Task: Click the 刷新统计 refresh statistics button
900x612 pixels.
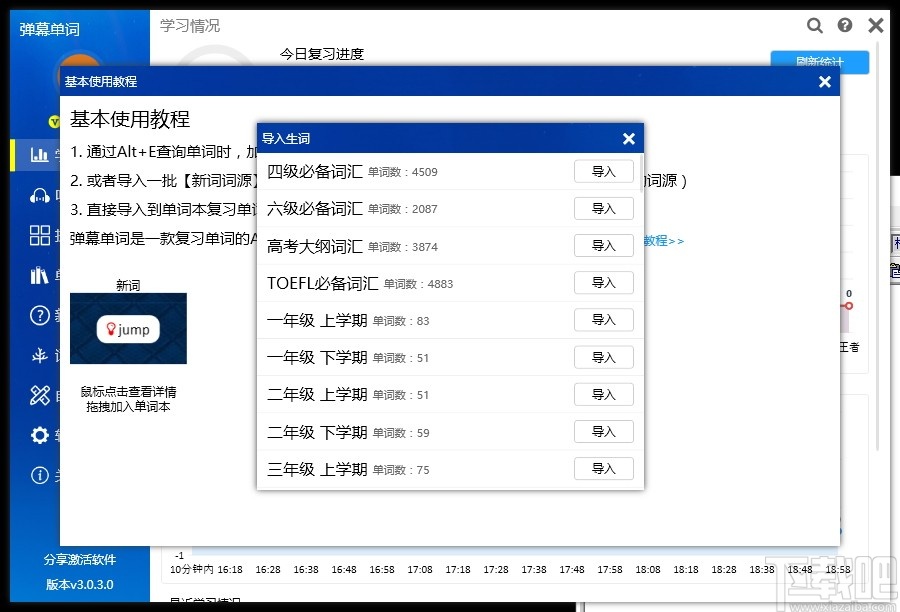Action: [x=820, y=61]
